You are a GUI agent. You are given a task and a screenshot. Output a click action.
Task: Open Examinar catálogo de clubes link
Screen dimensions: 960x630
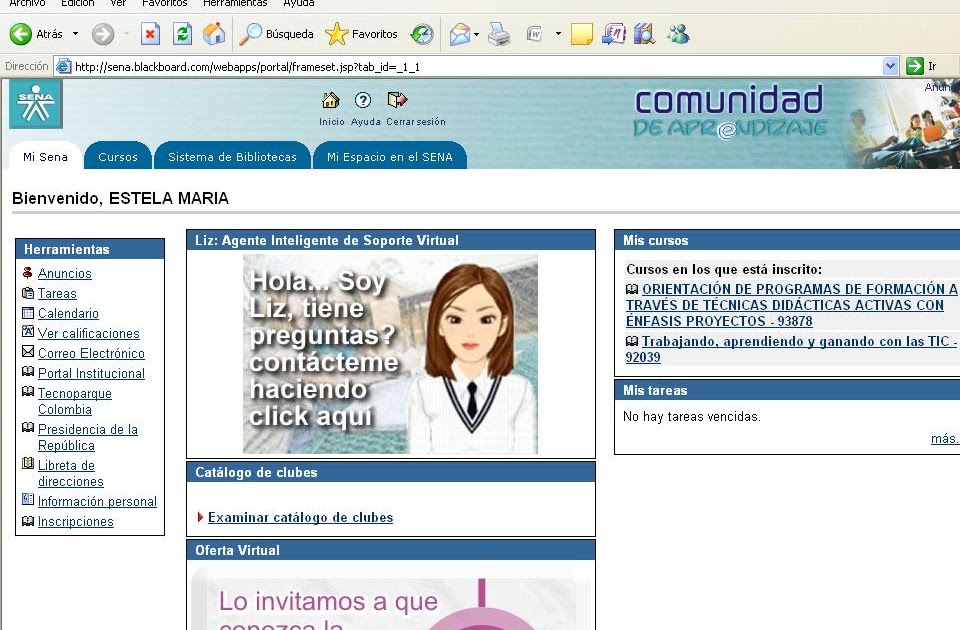300,517
